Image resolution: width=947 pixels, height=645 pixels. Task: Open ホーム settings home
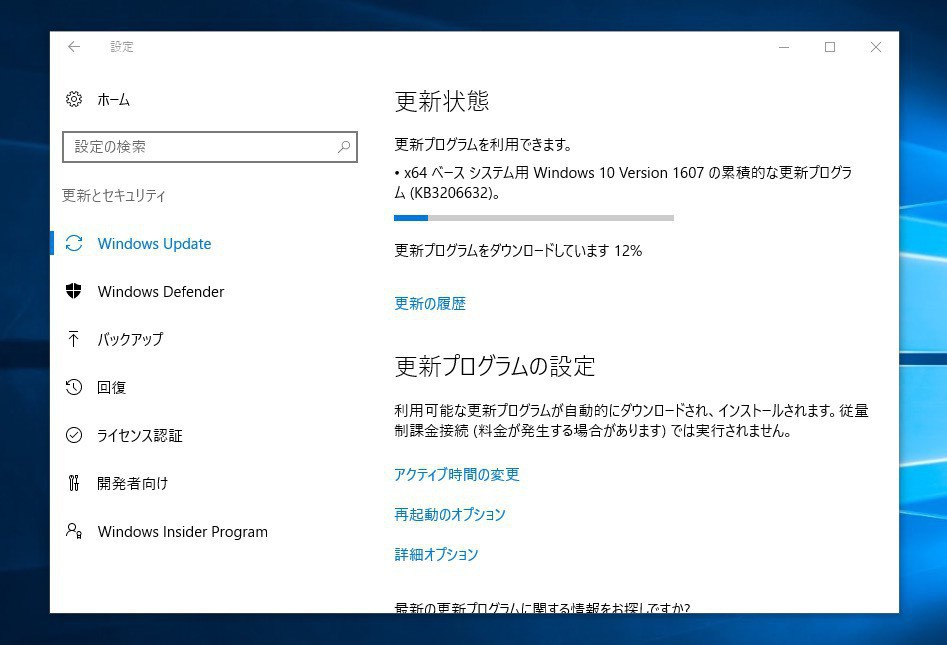pos(114,100)
